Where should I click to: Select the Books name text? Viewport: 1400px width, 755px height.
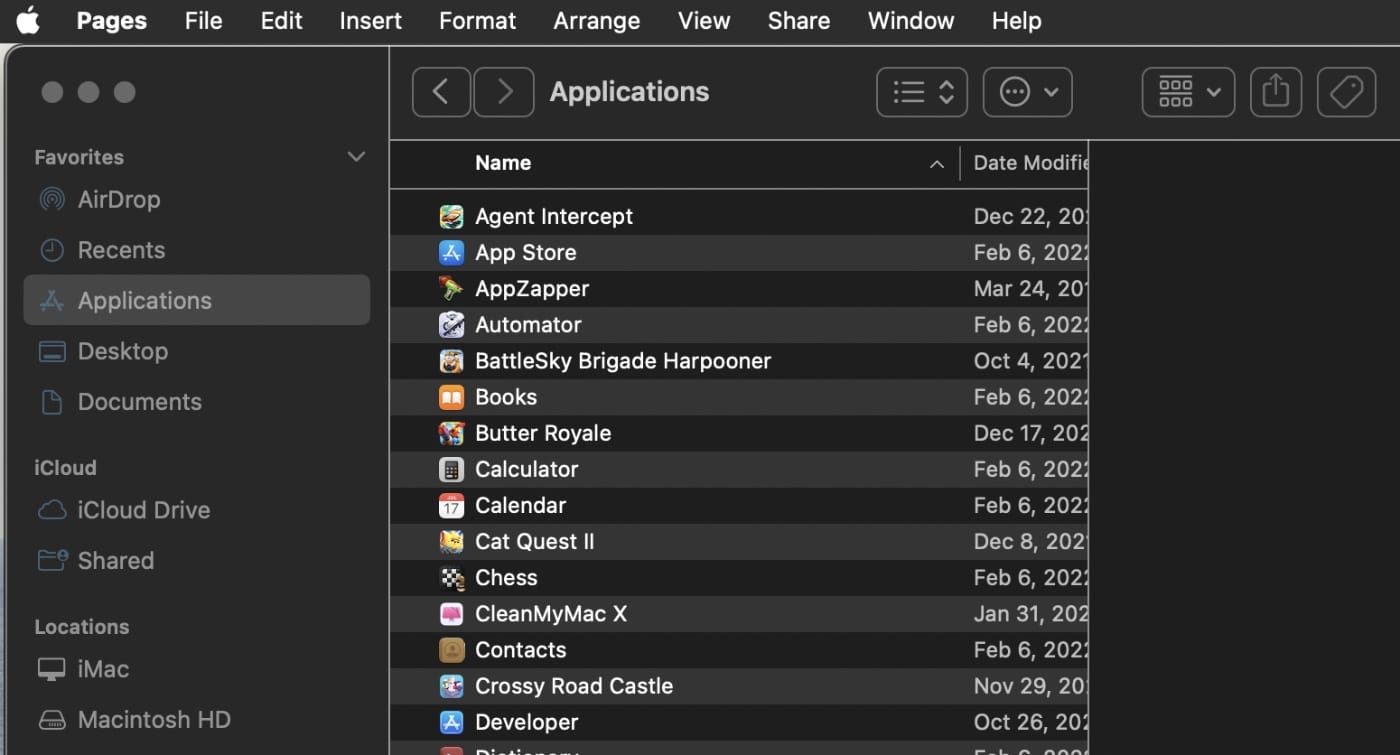506,397
